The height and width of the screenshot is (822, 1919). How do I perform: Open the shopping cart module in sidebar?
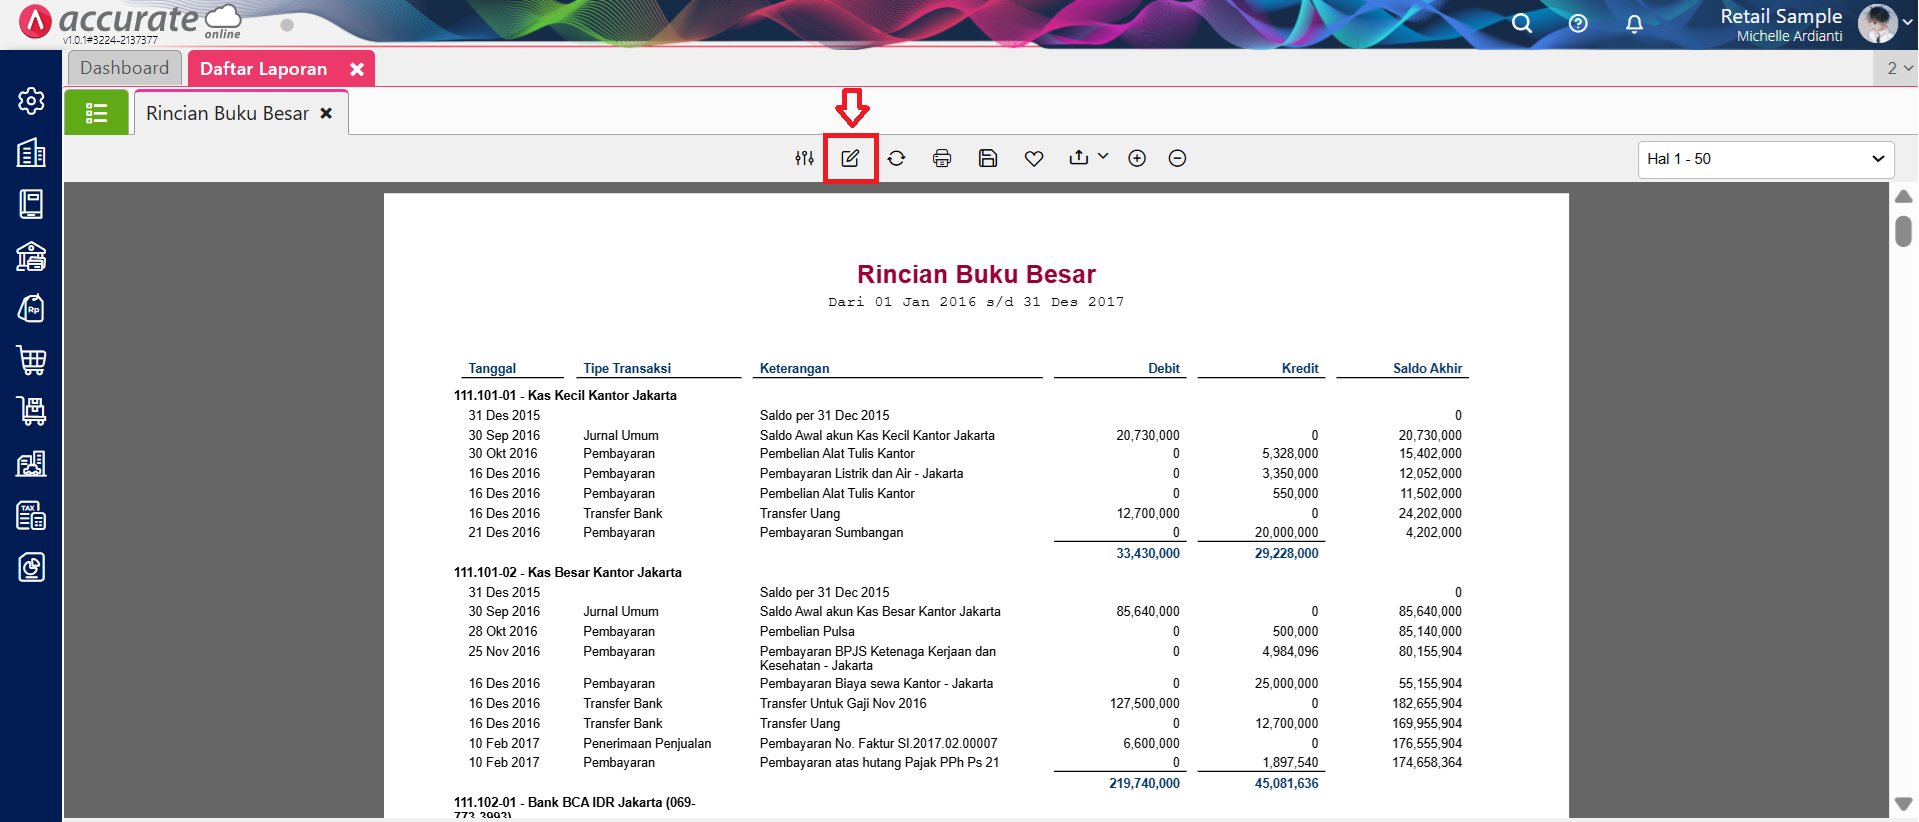(x=31, y=360)
